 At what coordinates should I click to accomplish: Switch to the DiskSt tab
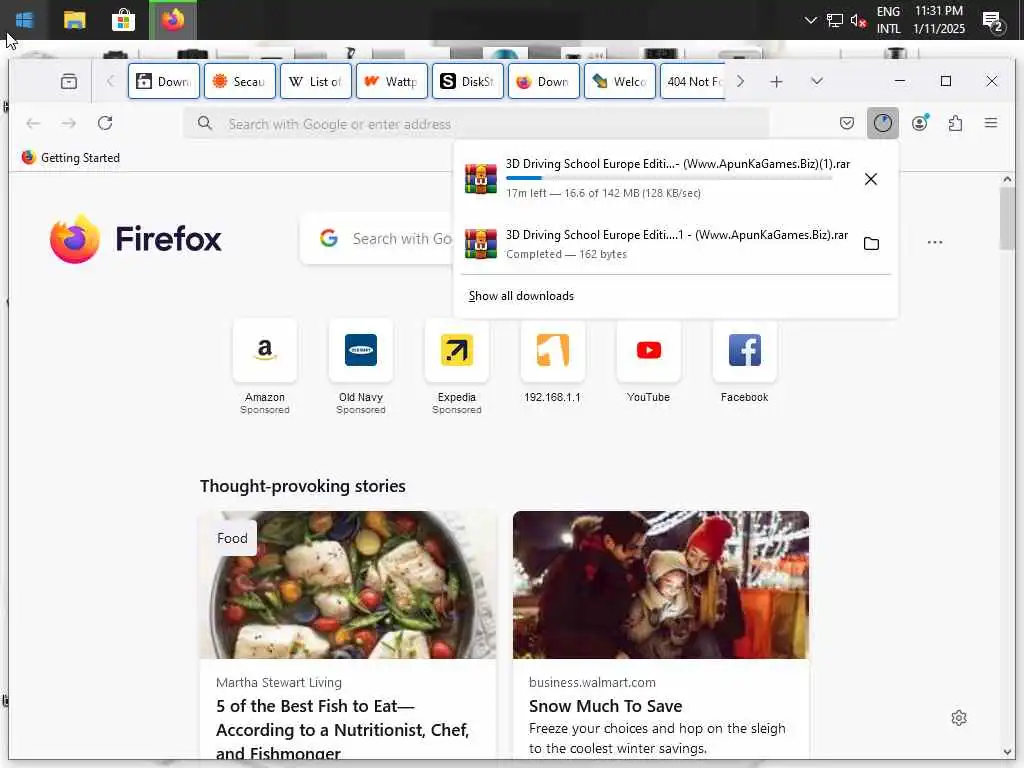468,82
